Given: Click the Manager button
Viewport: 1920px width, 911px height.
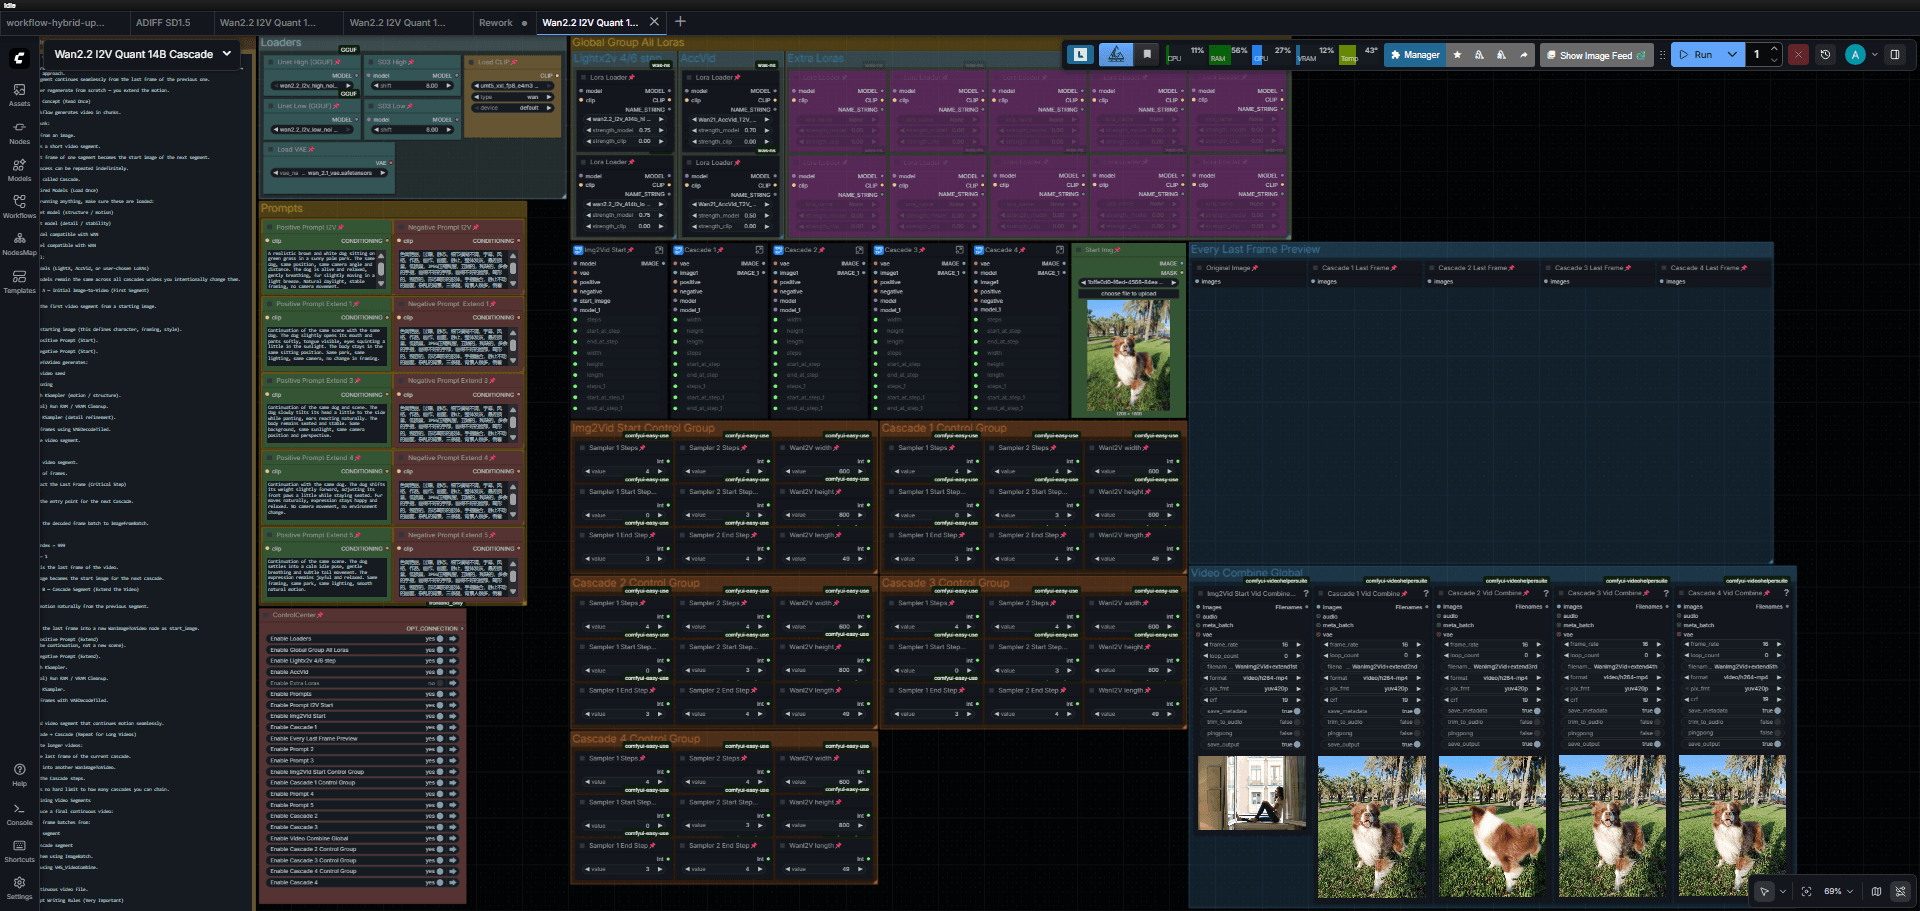Looking at the screenshot, I should pyautogui.click(x=1415, y=55).
